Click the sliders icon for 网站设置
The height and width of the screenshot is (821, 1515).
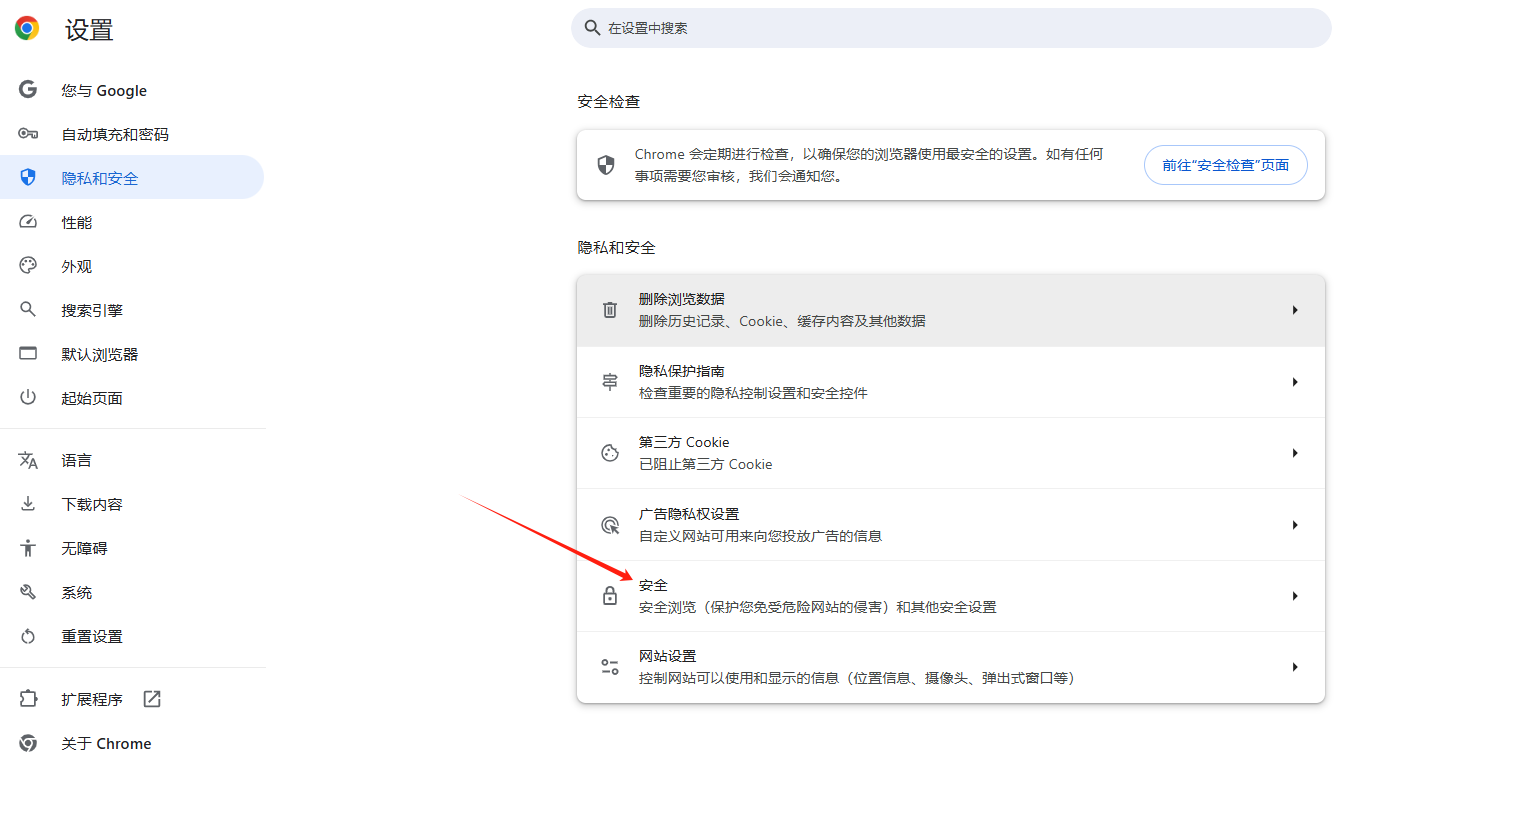[610, 667]
